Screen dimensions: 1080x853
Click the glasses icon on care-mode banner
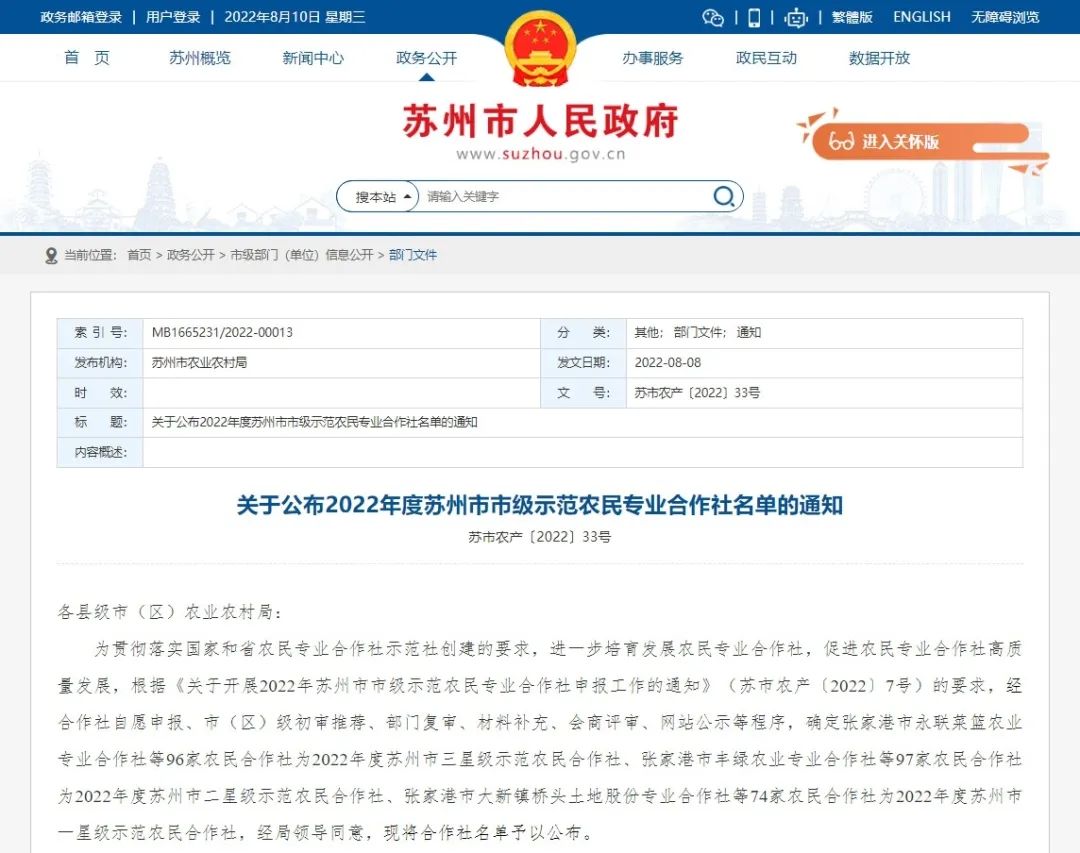[x=842, y=141]
